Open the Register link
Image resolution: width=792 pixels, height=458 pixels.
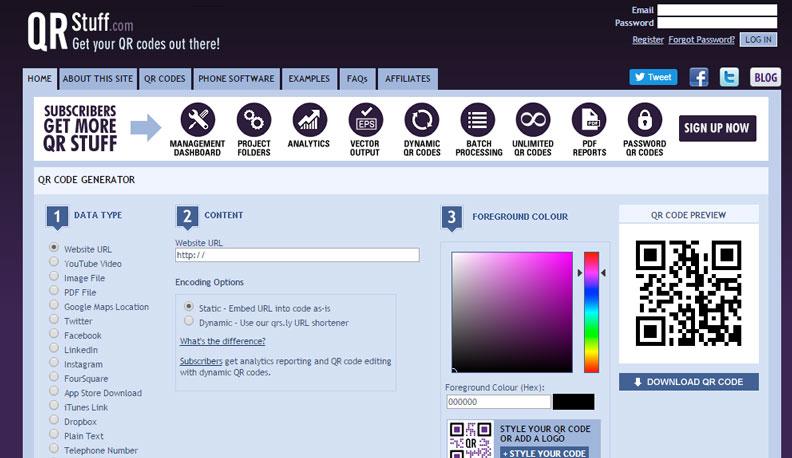coord(648,39)
